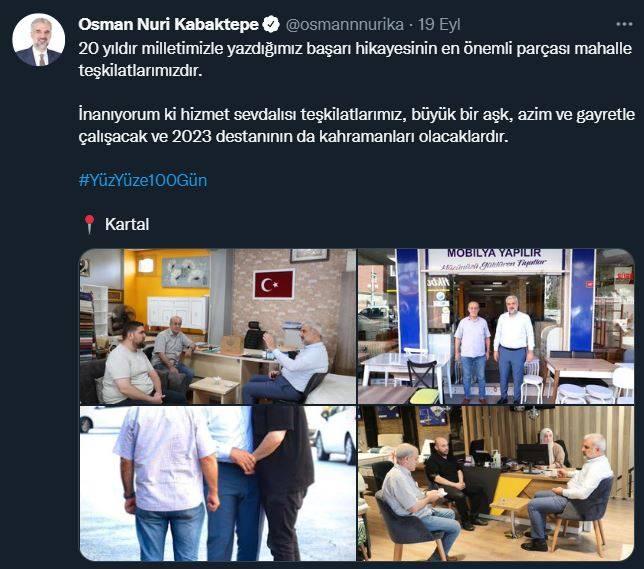This screenshot has width=644, height=569.
Task: Open the Osman Nuri Kabaktepe display name
Action: (x=168, y=25)
